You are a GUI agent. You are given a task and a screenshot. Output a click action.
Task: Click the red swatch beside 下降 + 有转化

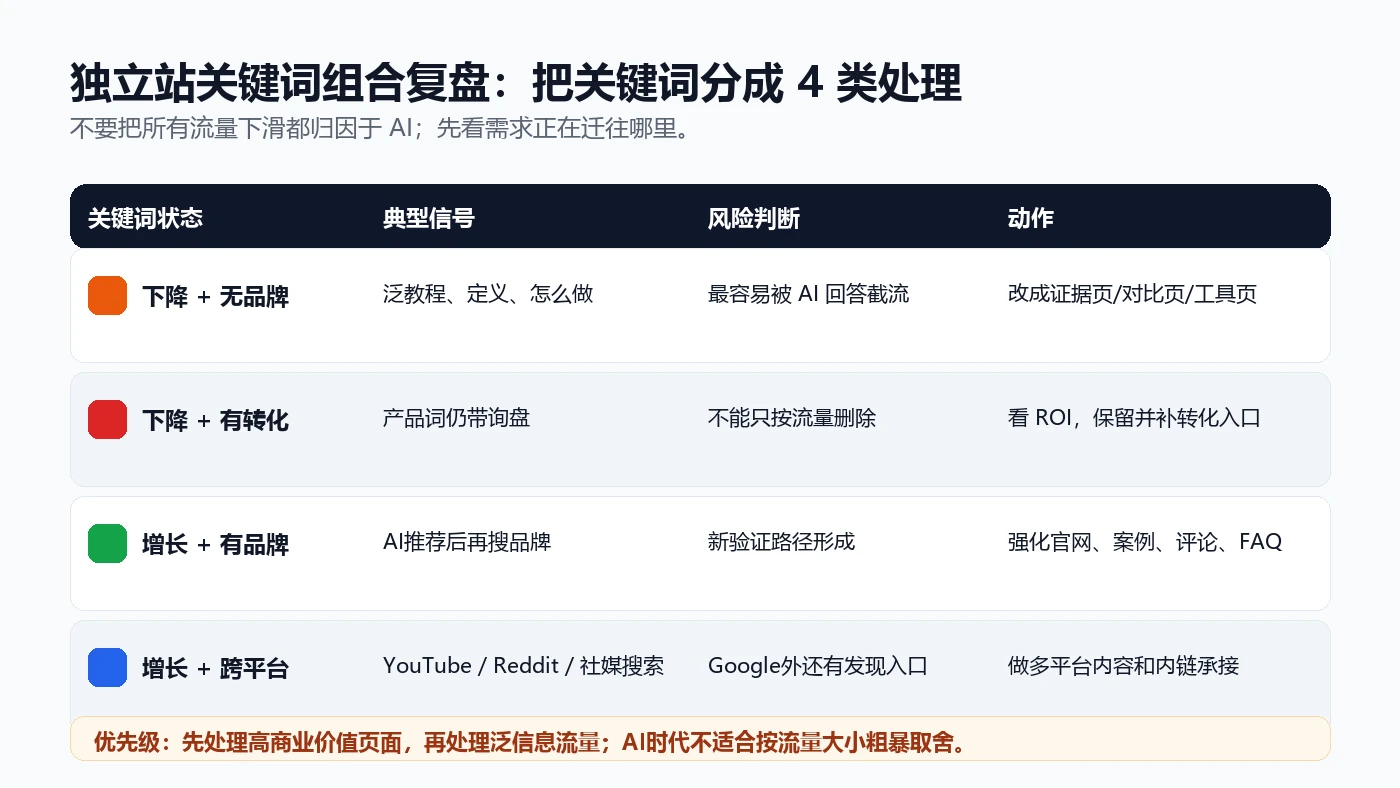(107, 420)
